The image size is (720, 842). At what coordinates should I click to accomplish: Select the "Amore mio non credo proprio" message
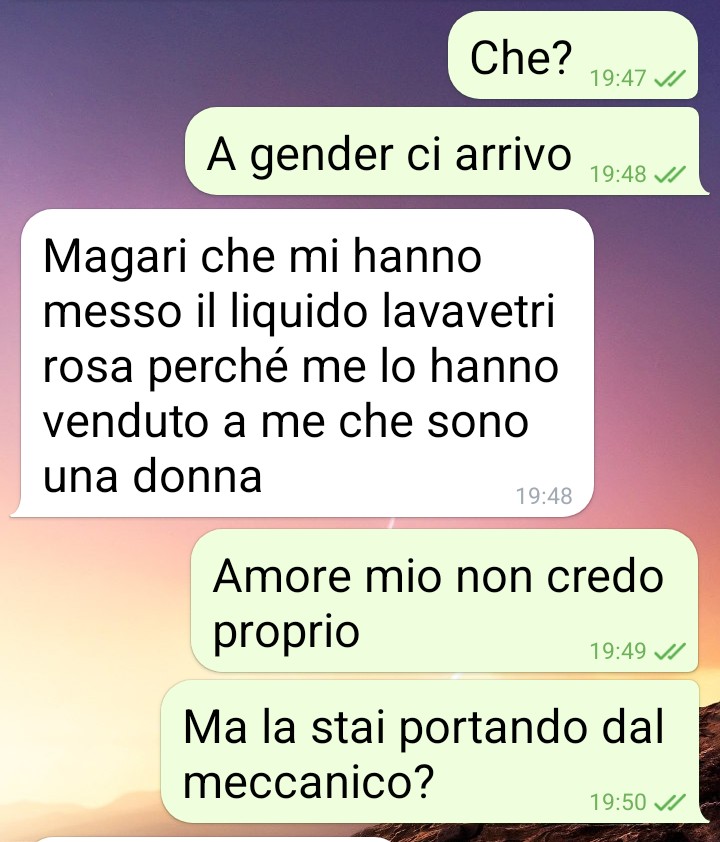[445, 600]
